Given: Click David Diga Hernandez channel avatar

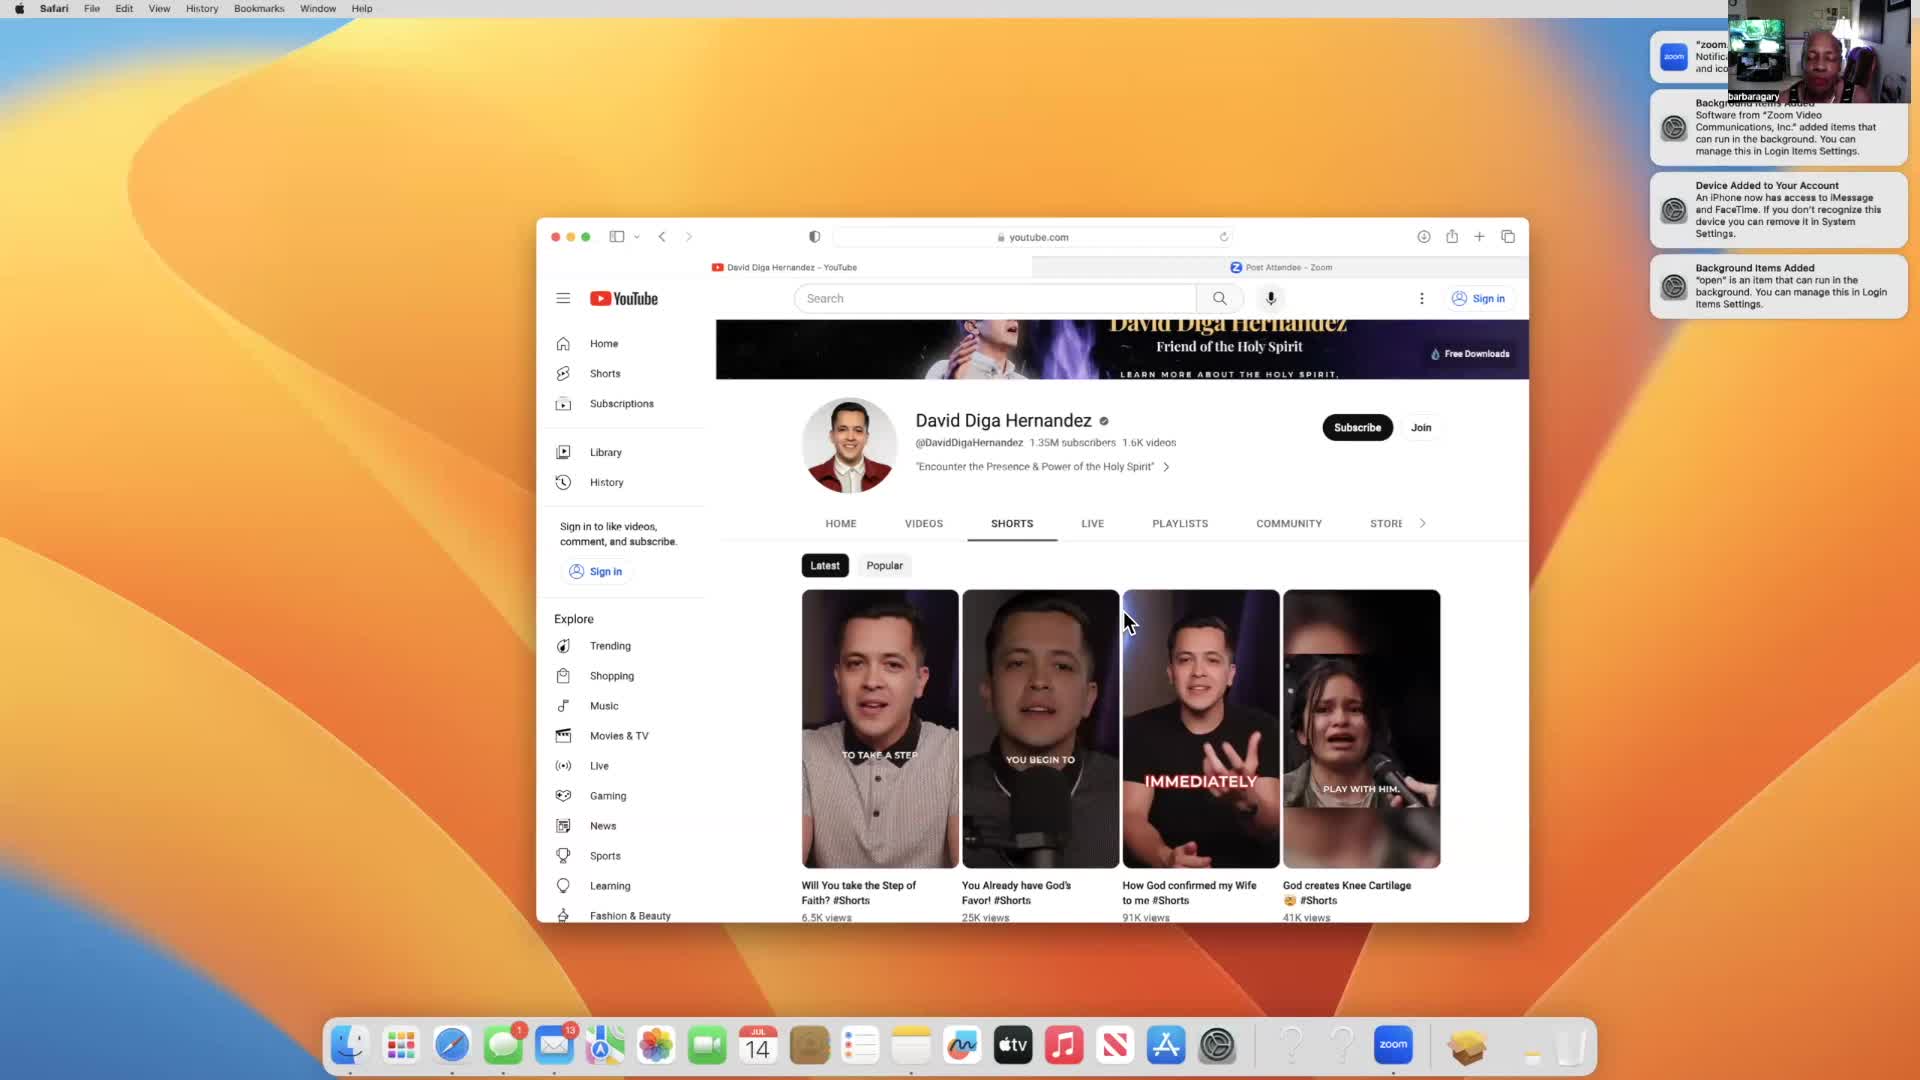Looking at the screenshot, I should pyautogui.click(x=850, y=445).
